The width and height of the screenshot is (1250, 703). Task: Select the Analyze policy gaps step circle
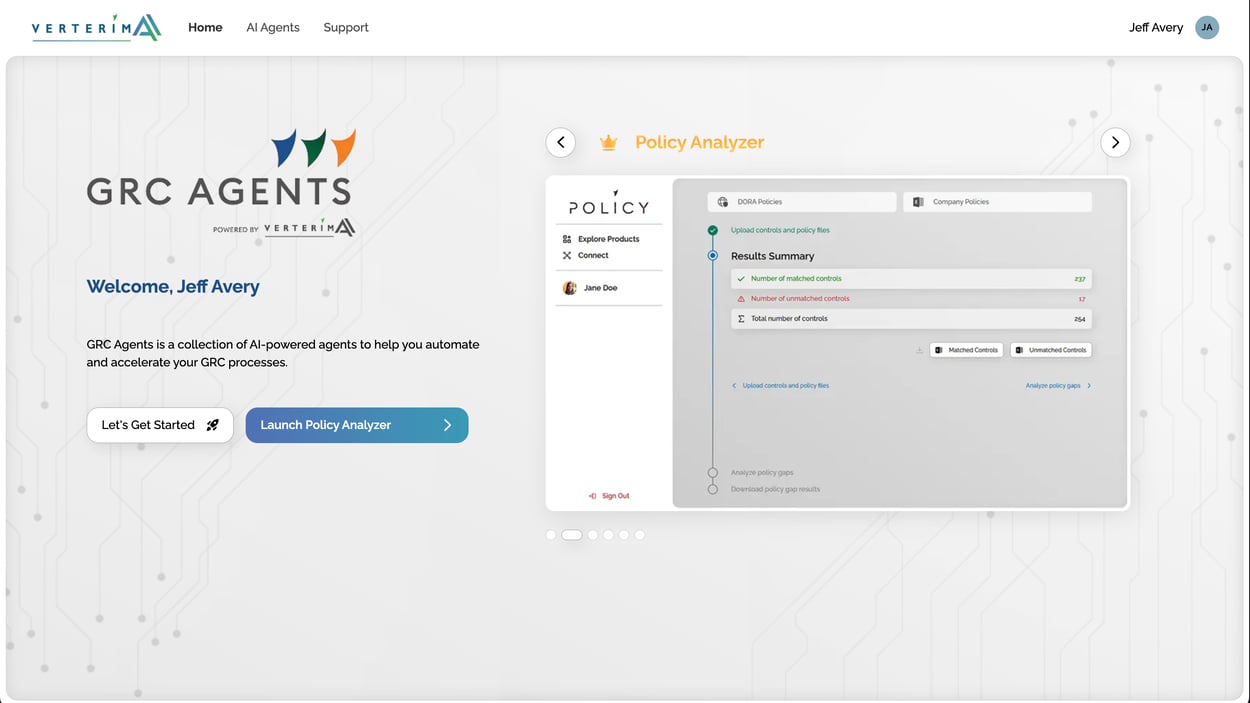711,471
